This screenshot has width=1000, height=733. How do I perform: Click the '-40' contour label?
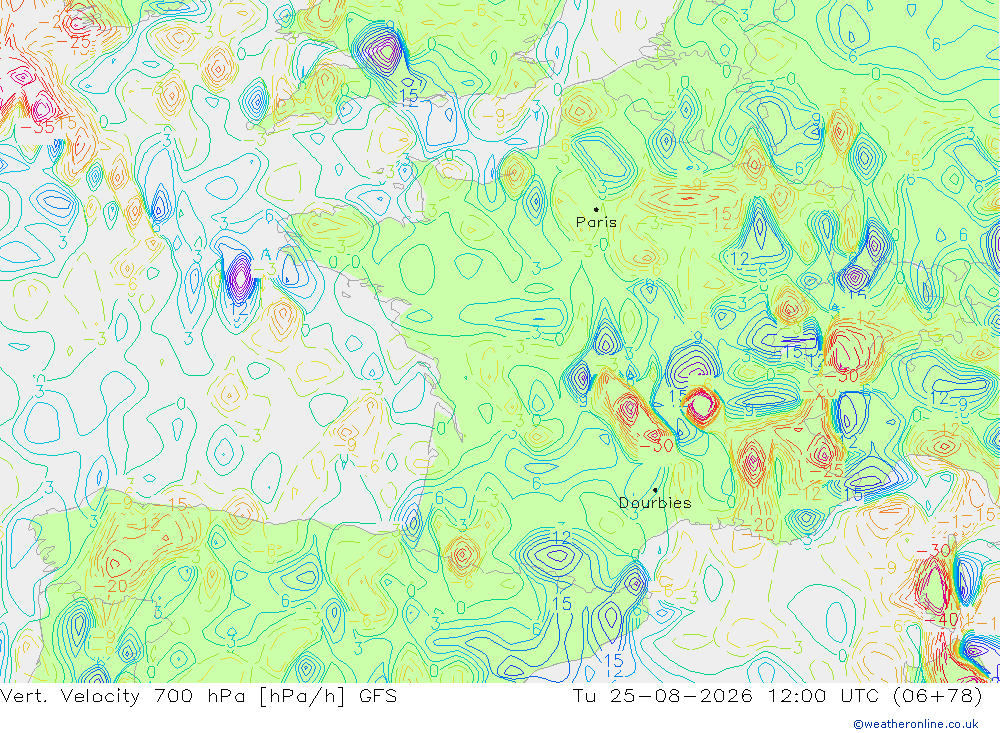941,619
